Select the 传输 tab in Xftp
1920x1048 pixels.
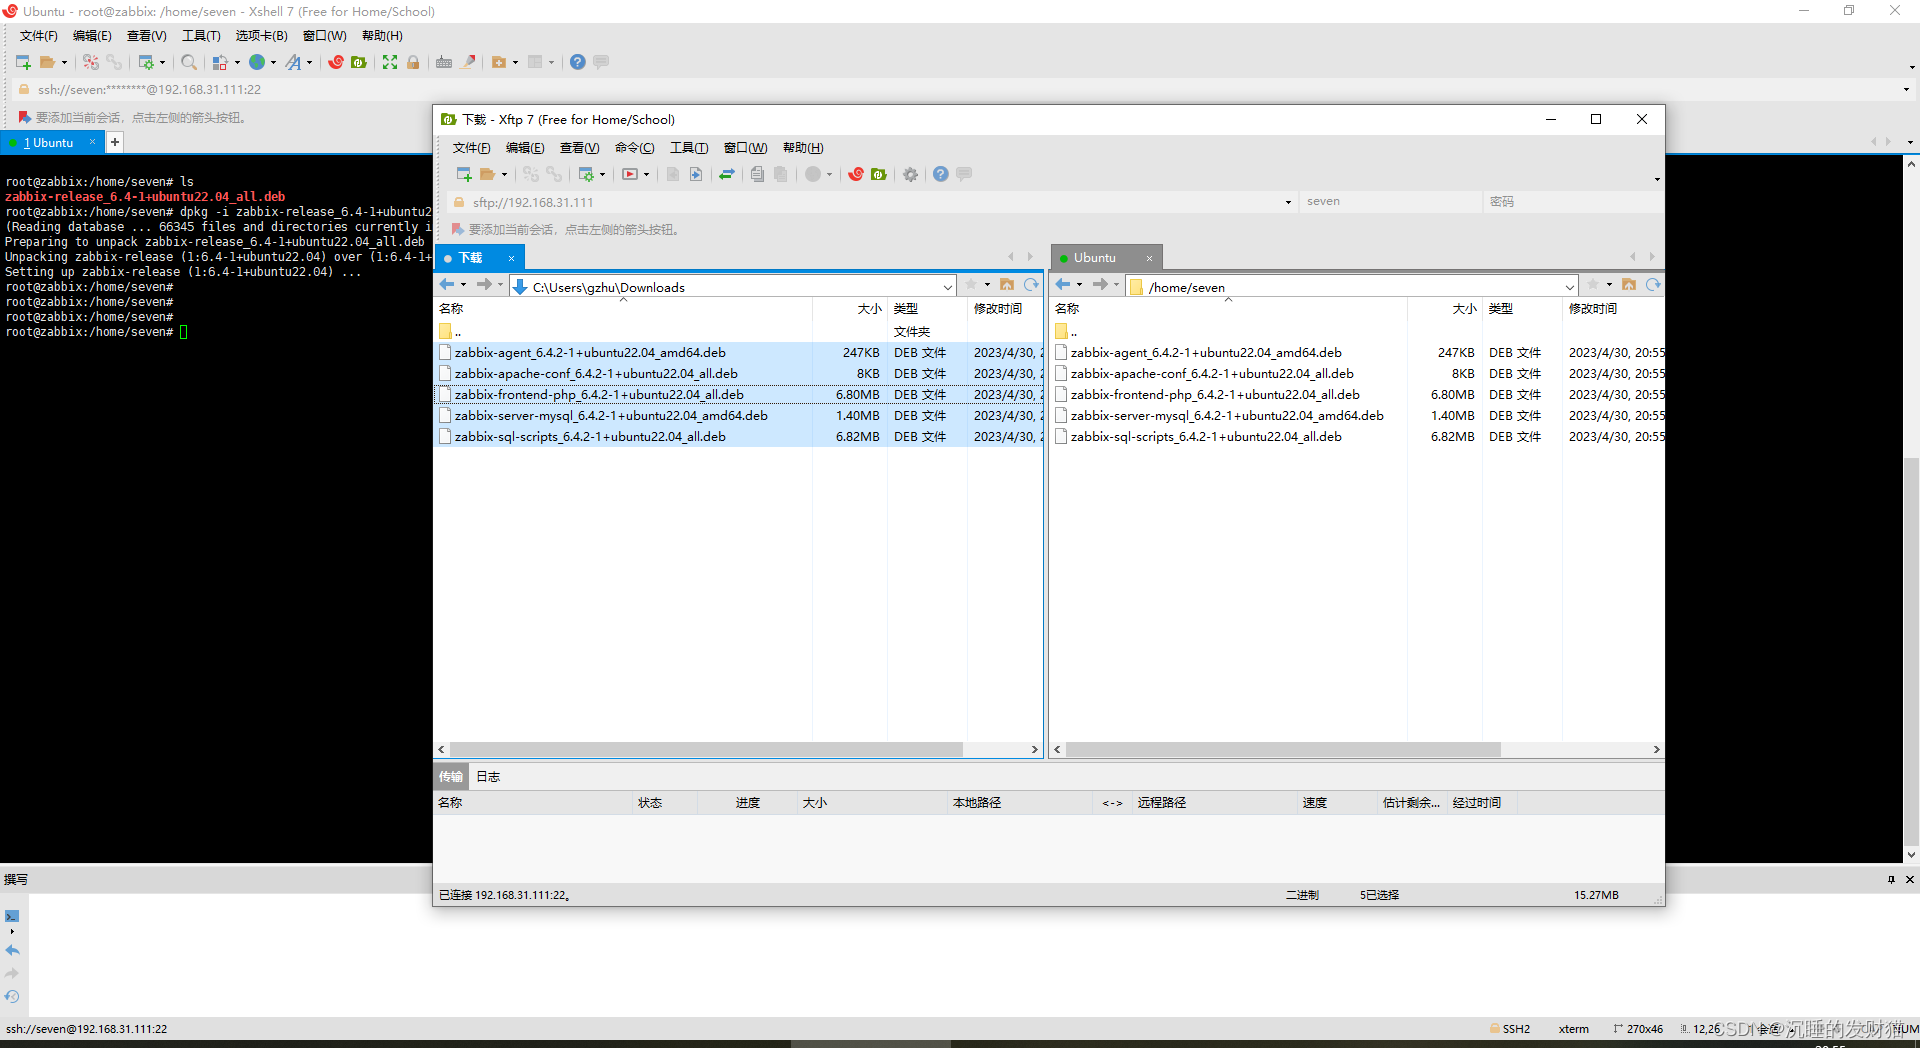coord(451,776)
